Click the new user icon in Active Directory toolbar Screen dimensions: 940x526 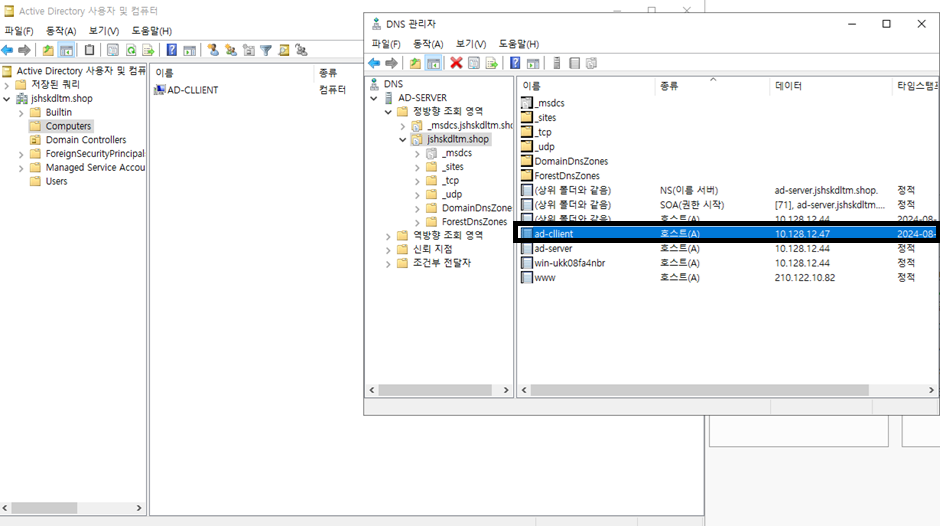213,50
